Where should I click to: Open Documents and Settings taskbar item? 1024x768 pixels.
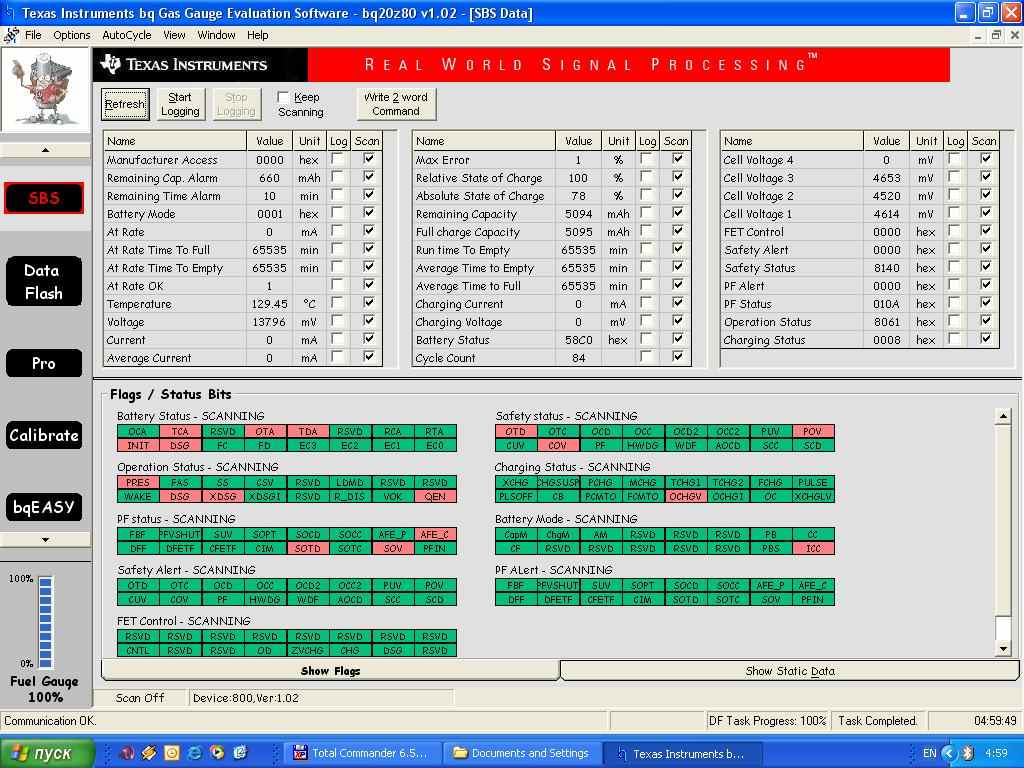pyautogui.click(x=522, y=753)
